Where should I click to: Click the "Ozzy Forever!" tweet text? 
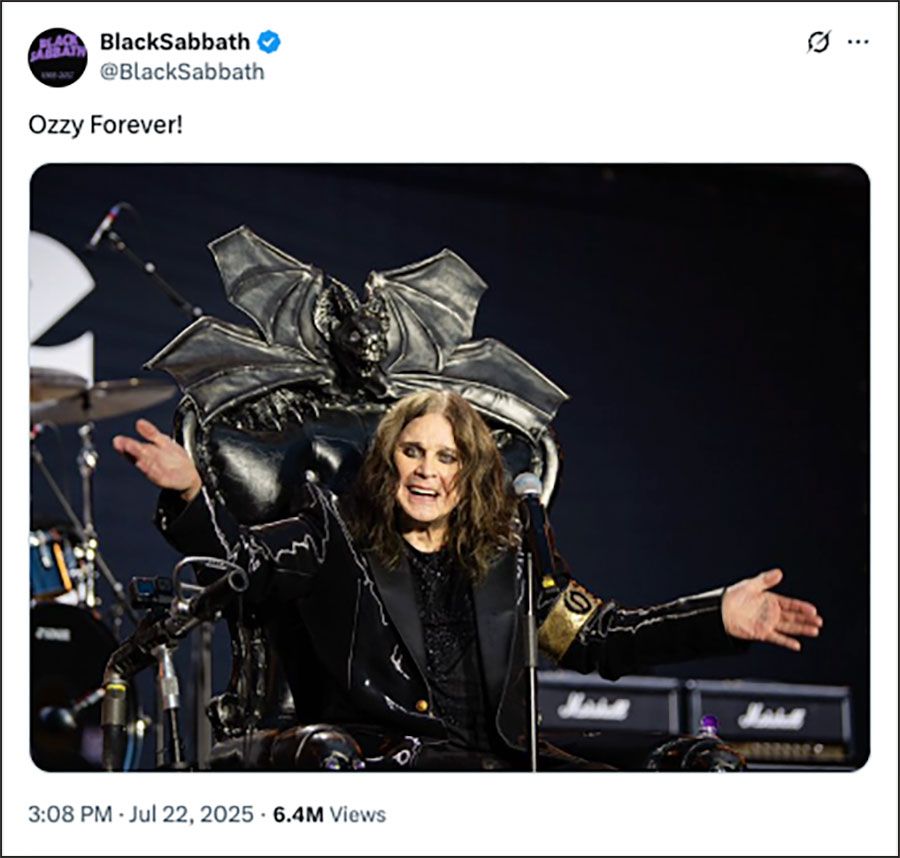[106, 126]
